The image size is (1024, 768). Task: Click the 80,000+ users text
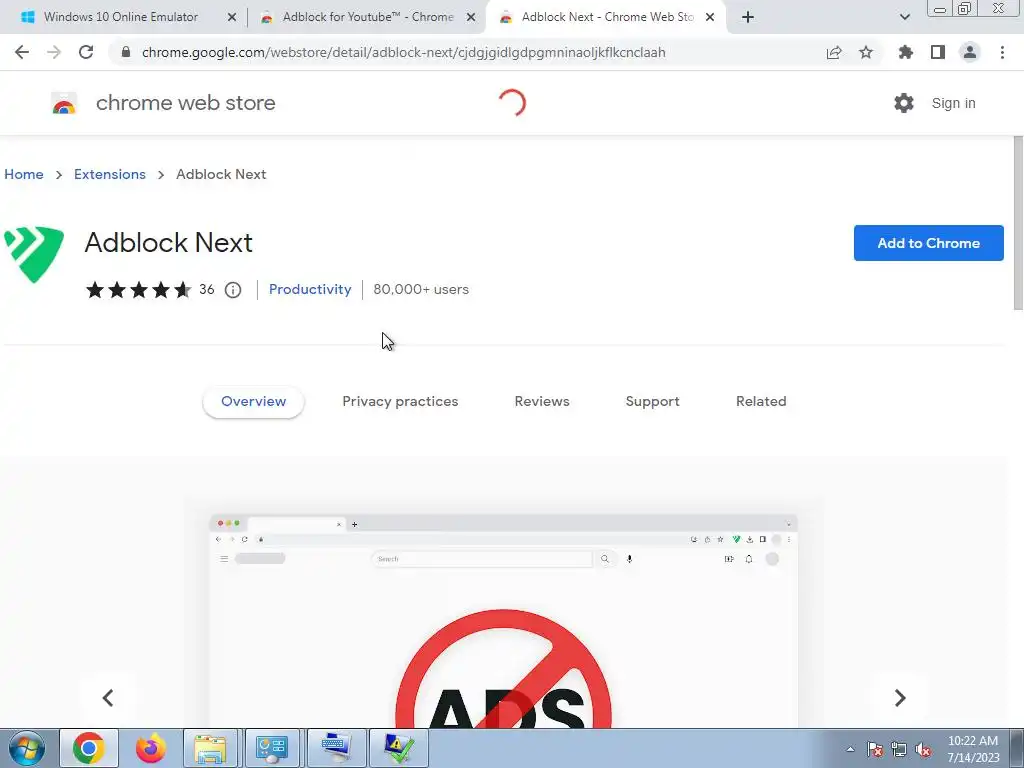[421, 289]
